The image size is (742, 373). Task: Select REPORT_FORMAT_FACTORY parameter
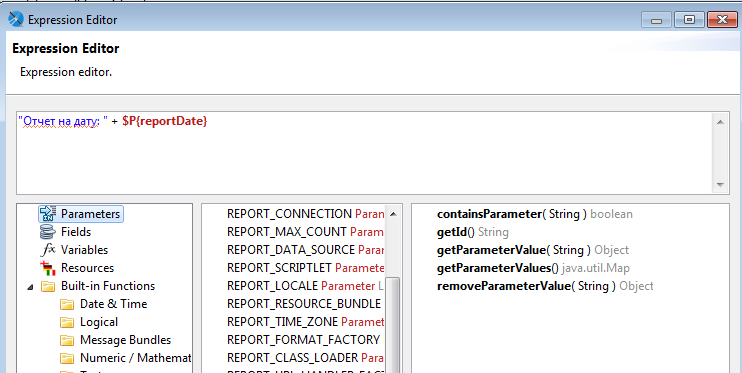click(x=305, y=340)
